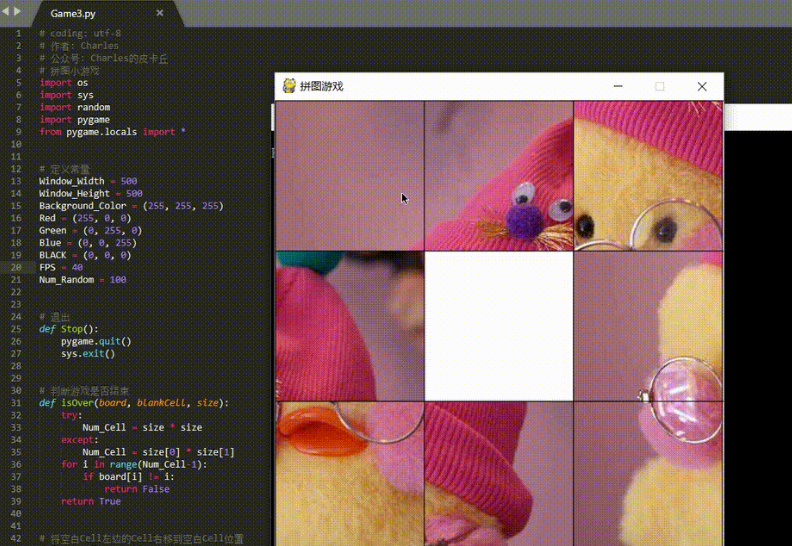Click the disabled maximize button of puzzle window
This screenshot has width=792, height=546.
(x=660, y=86)
